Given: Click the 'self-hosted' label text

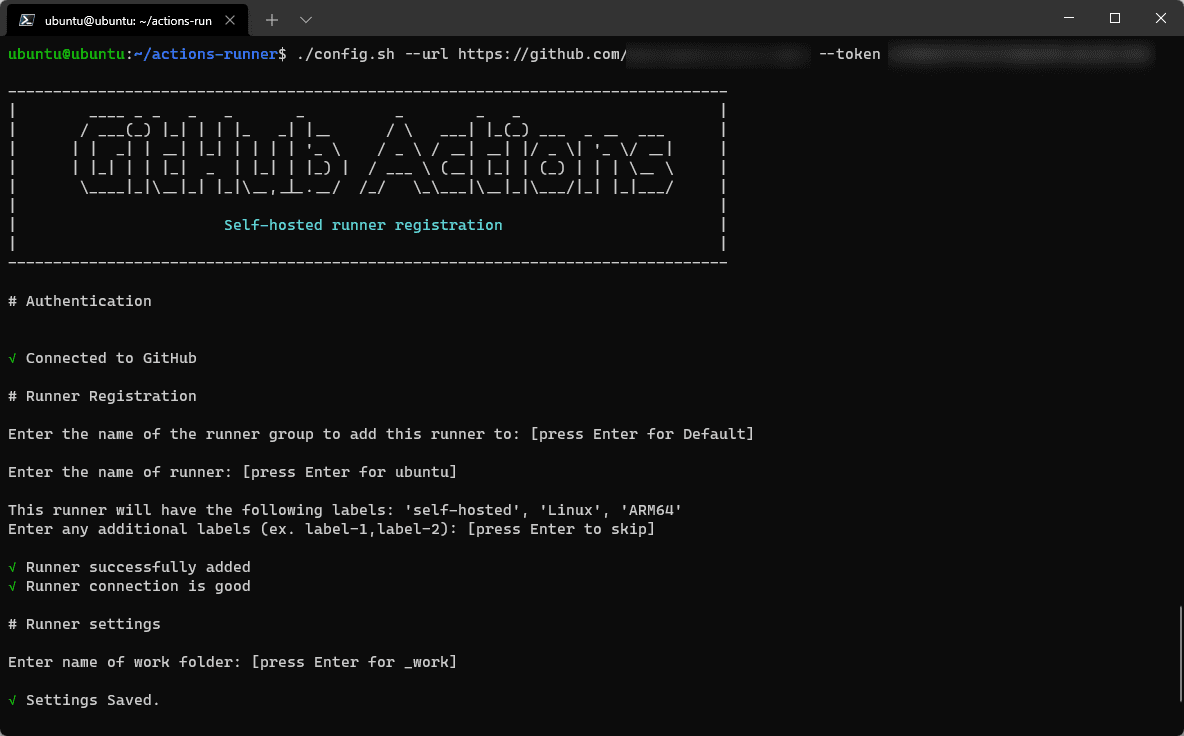Looking at the screenshot, I should coord(462,510).
